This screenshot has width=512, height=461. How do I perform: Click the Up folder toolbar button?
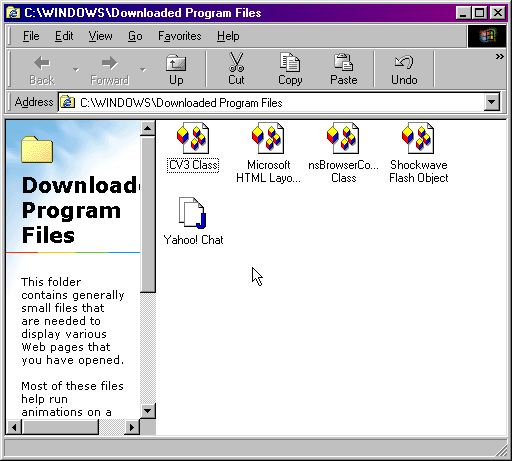(x=176, y=69)
